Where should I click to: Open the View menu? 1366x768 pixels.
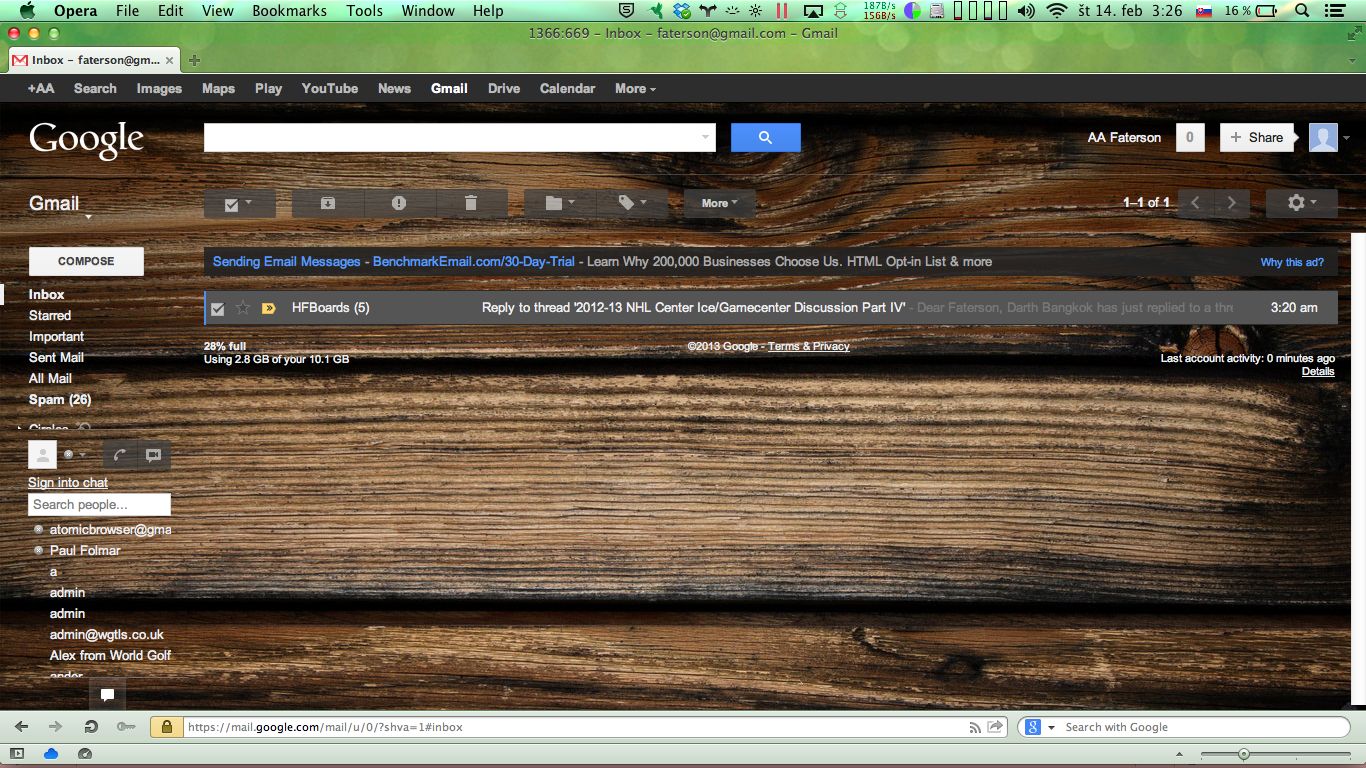218,11
